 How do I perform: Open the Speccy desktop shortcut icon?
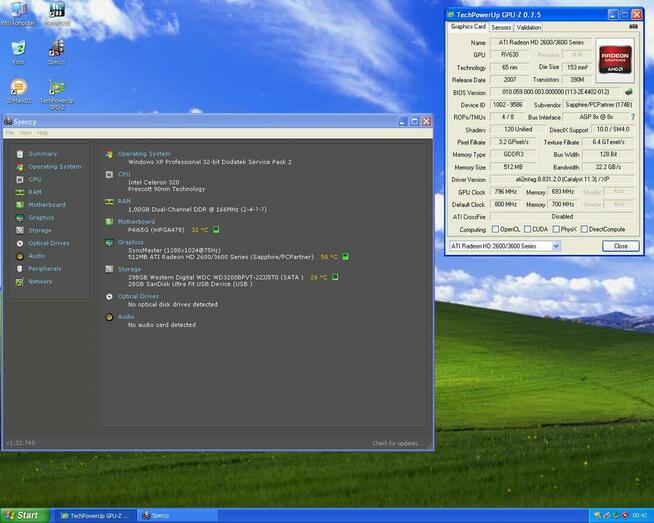56,53
